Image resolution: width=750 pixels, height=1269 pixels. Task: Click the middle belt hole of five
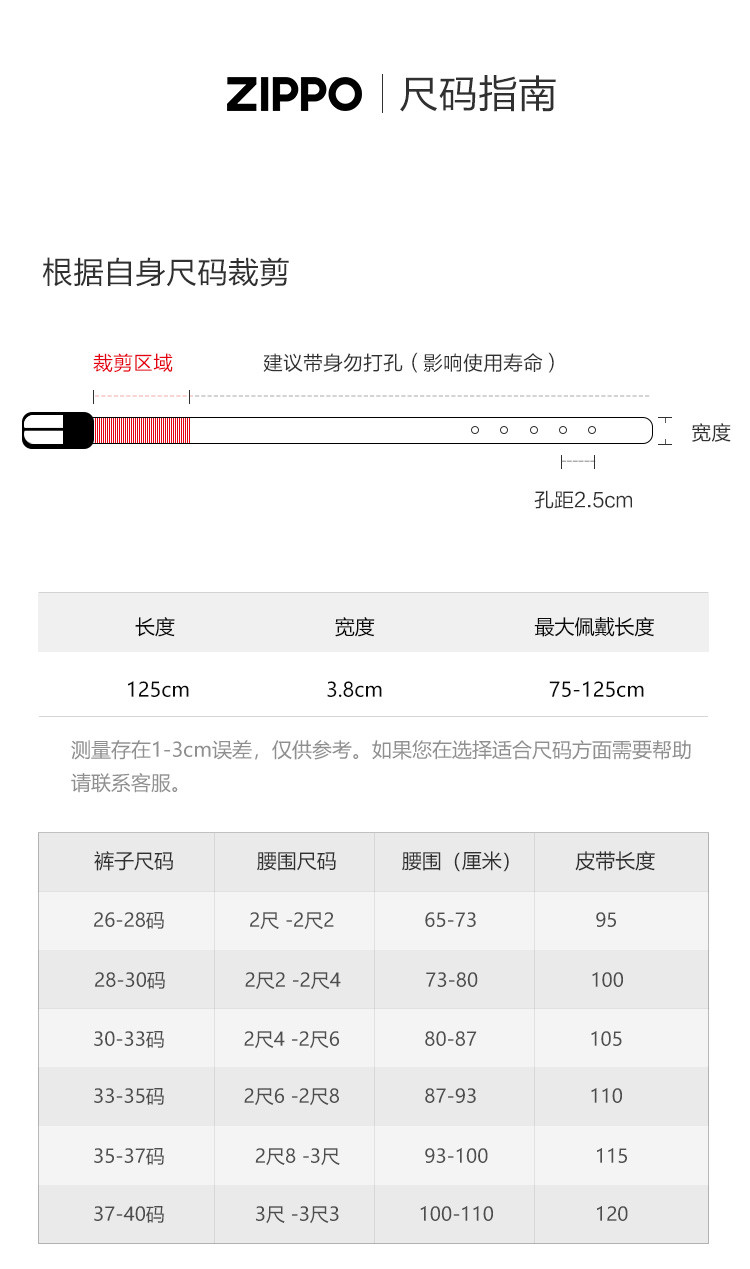pos(534,430)
